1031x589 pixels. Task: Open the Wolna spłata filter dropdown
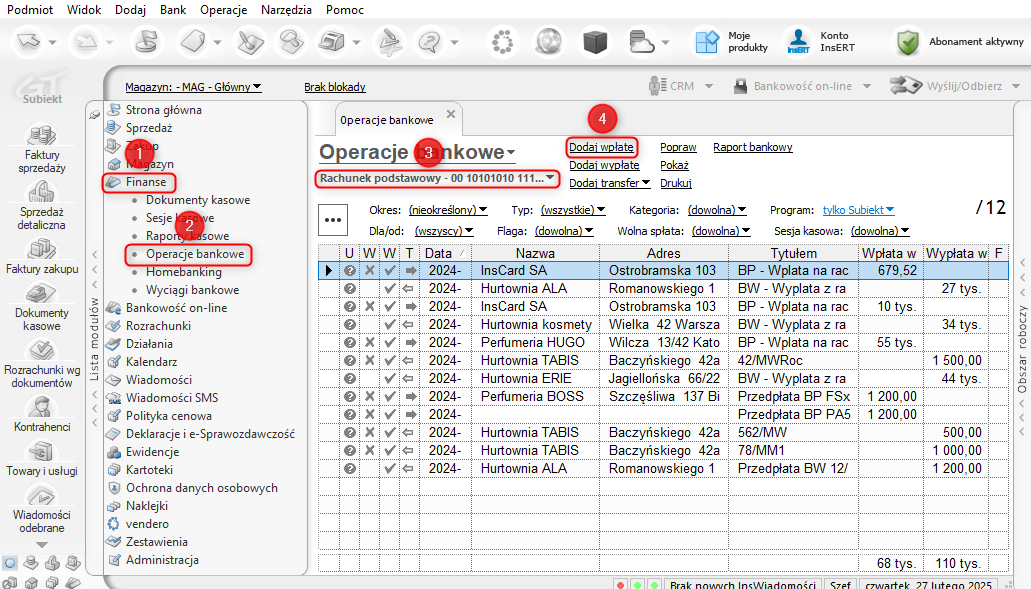pos(721,231)
